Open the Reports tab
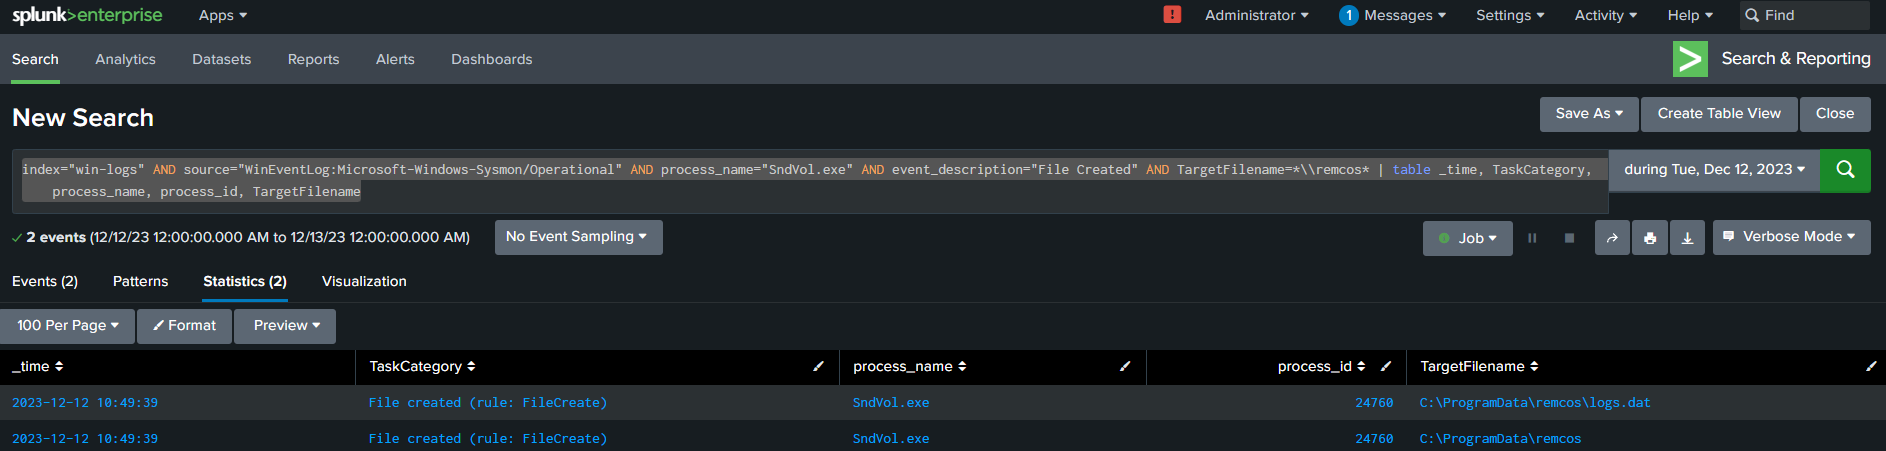The image size is (1886, 451). 313,59
